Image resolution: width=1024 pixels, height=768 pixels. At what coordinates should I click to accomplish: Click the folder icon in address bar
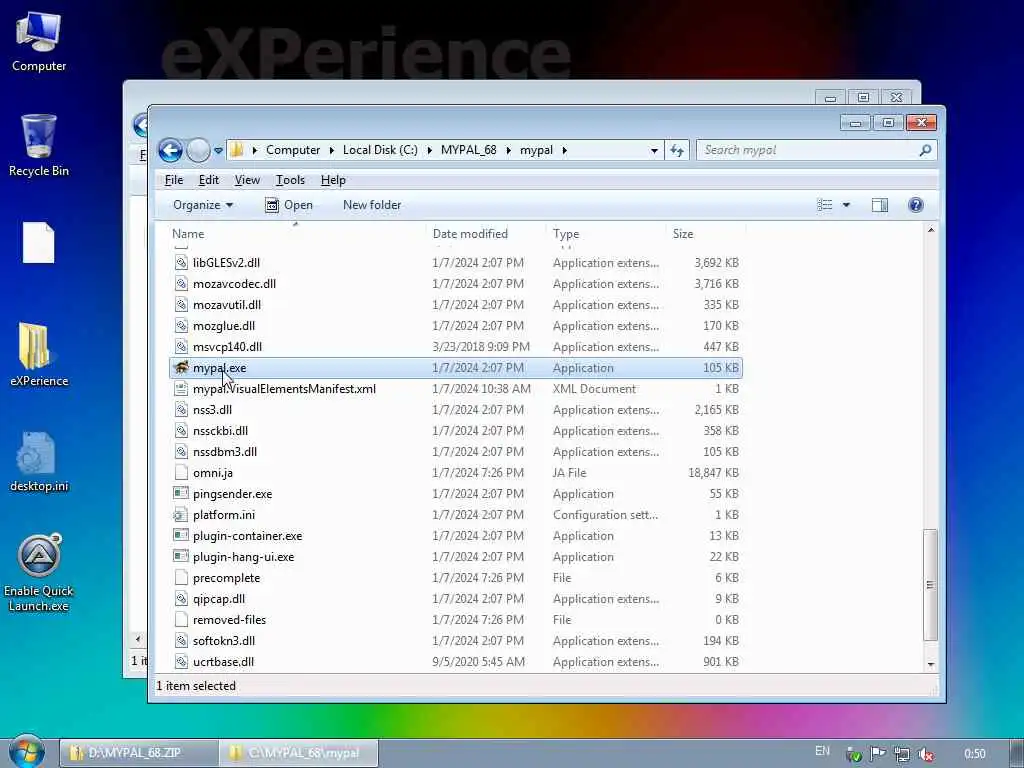236,150
